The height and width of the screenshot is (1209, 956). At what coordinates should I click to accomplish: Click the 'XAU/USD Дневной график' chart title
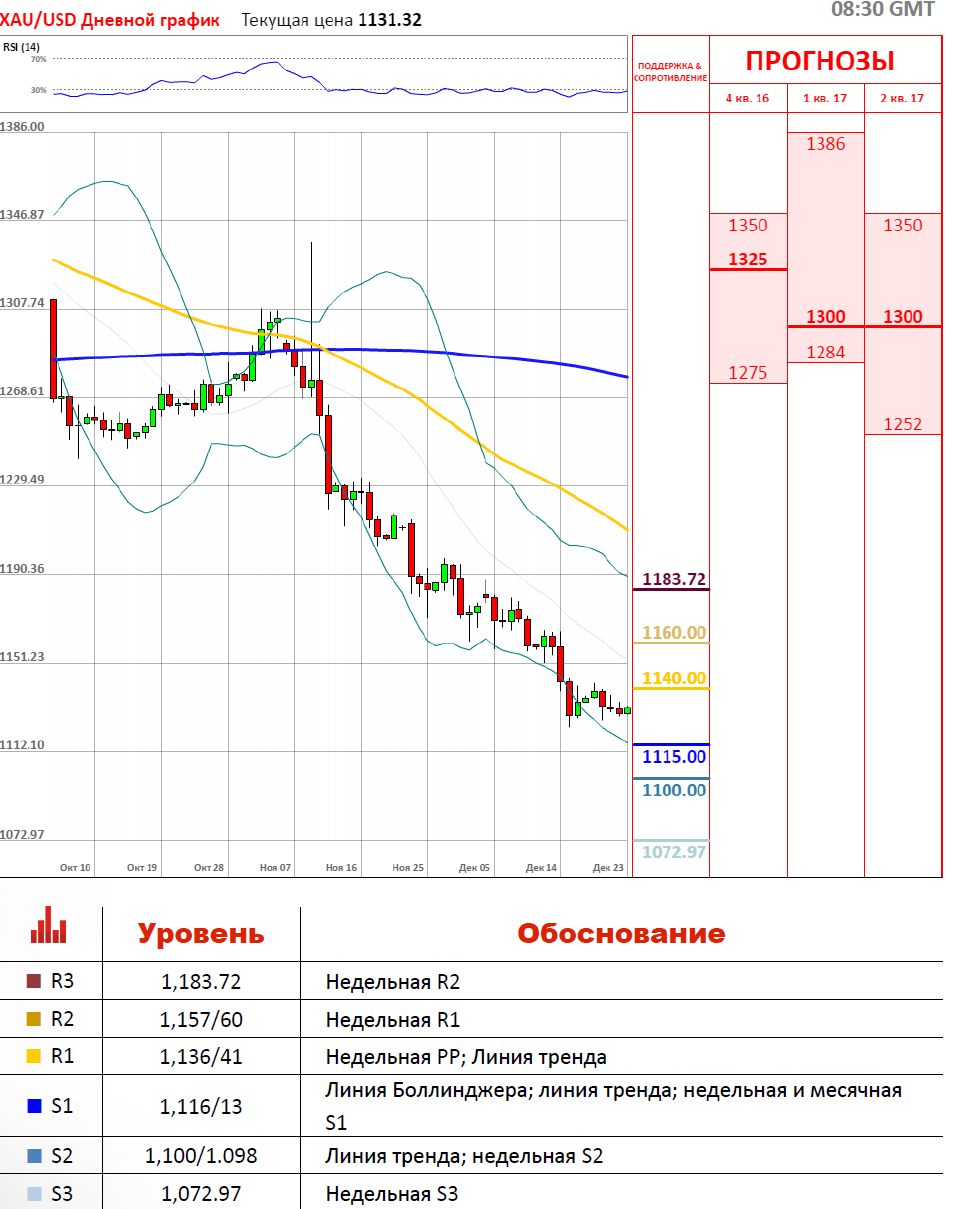[110, 20]
